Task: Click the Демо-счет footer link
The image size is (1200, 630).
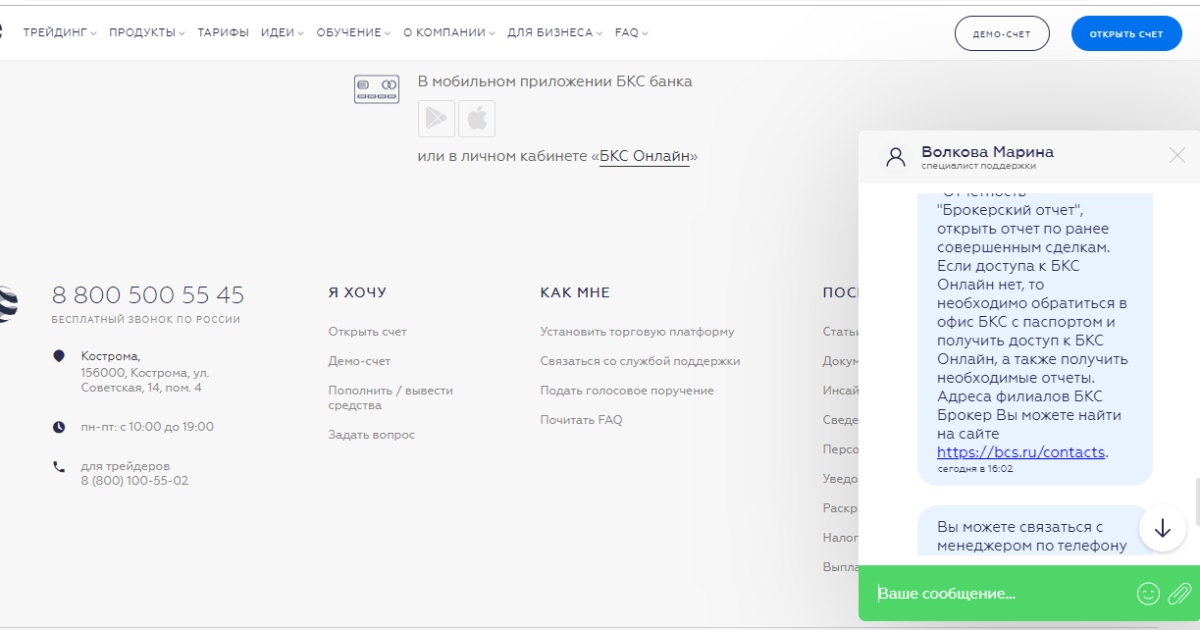Action: point(359,361)
